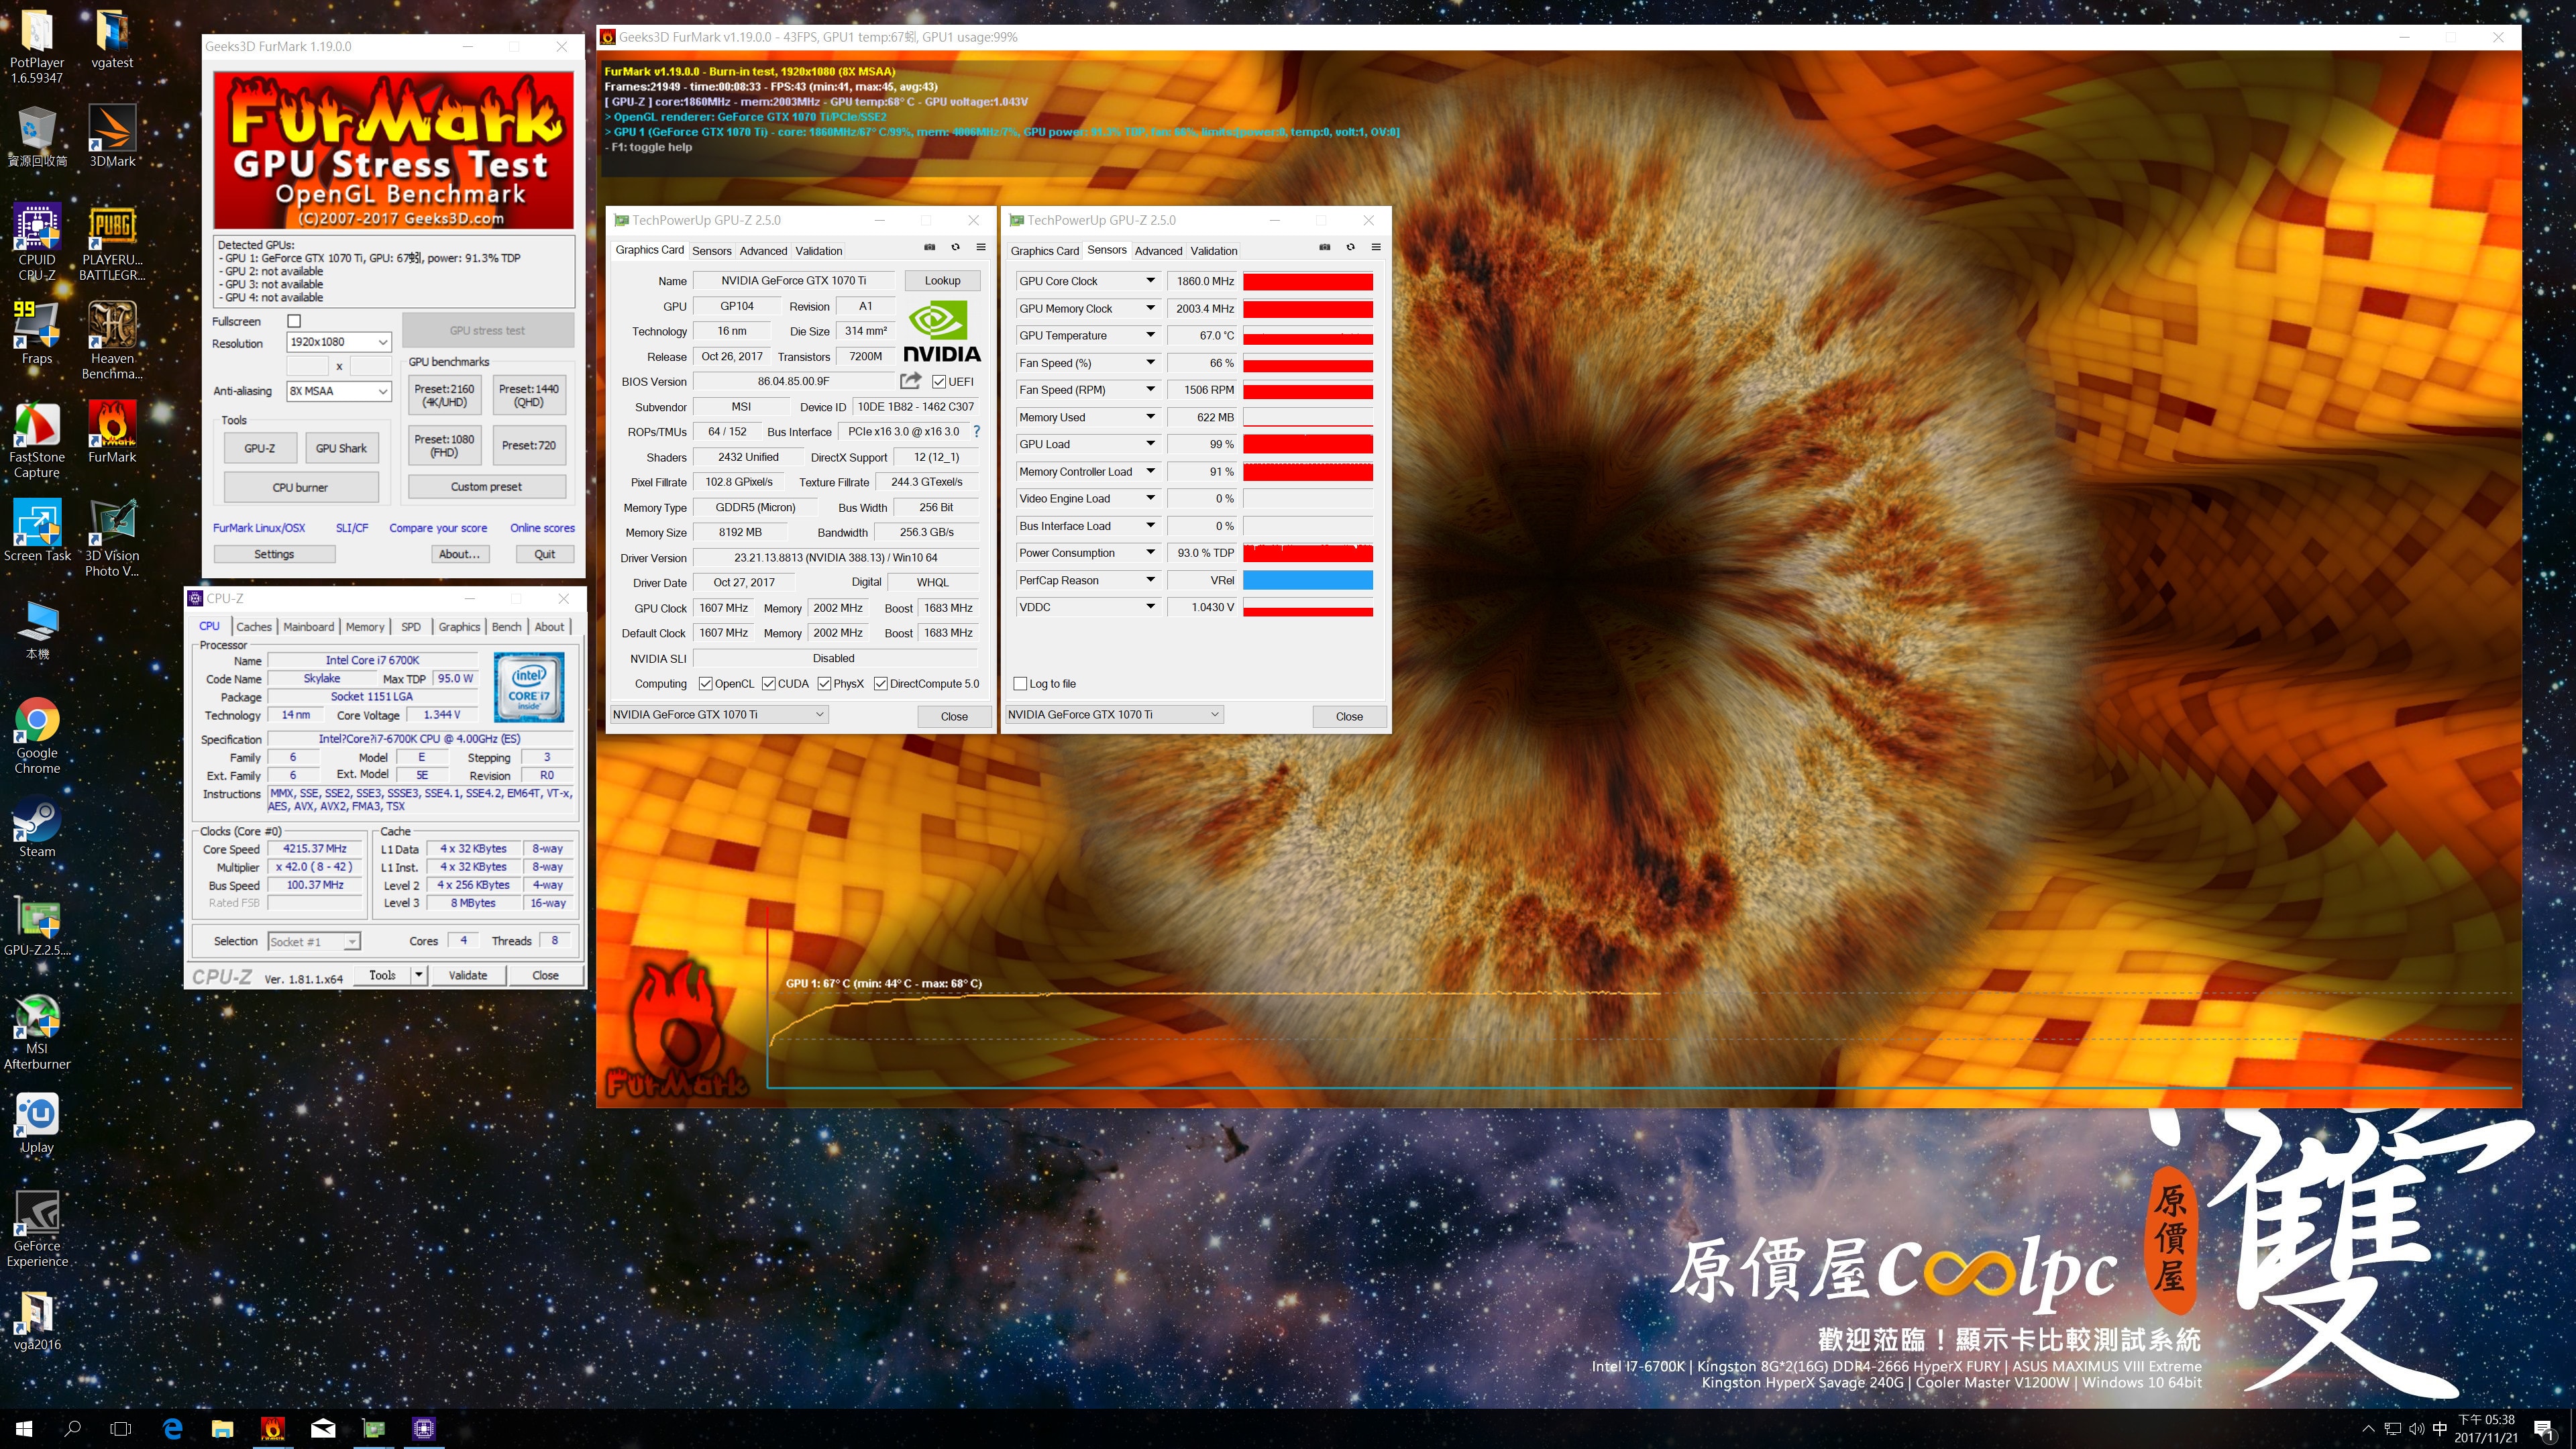
Task: Open File Explorer from the taskbar
Action: pyautogui.click(x=222, y=1429)
